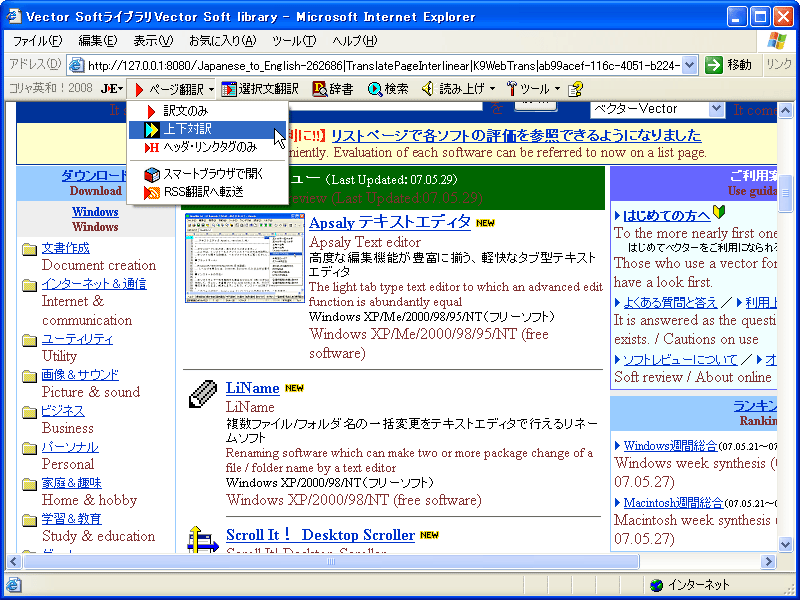Open the dictionary (辞書) tool

coord(333,89)
